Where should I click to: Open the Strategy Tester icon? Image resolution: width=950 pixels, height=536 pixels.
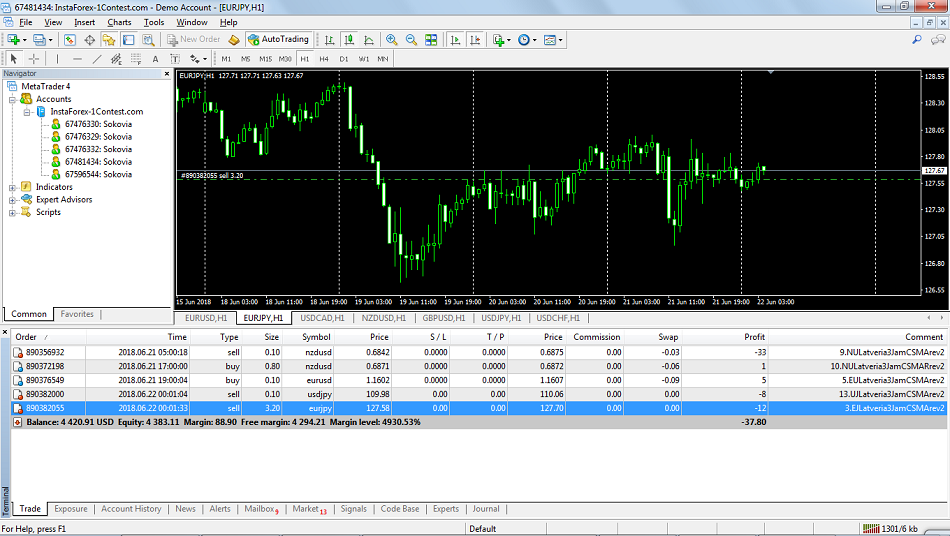click(x=148, y=40)
